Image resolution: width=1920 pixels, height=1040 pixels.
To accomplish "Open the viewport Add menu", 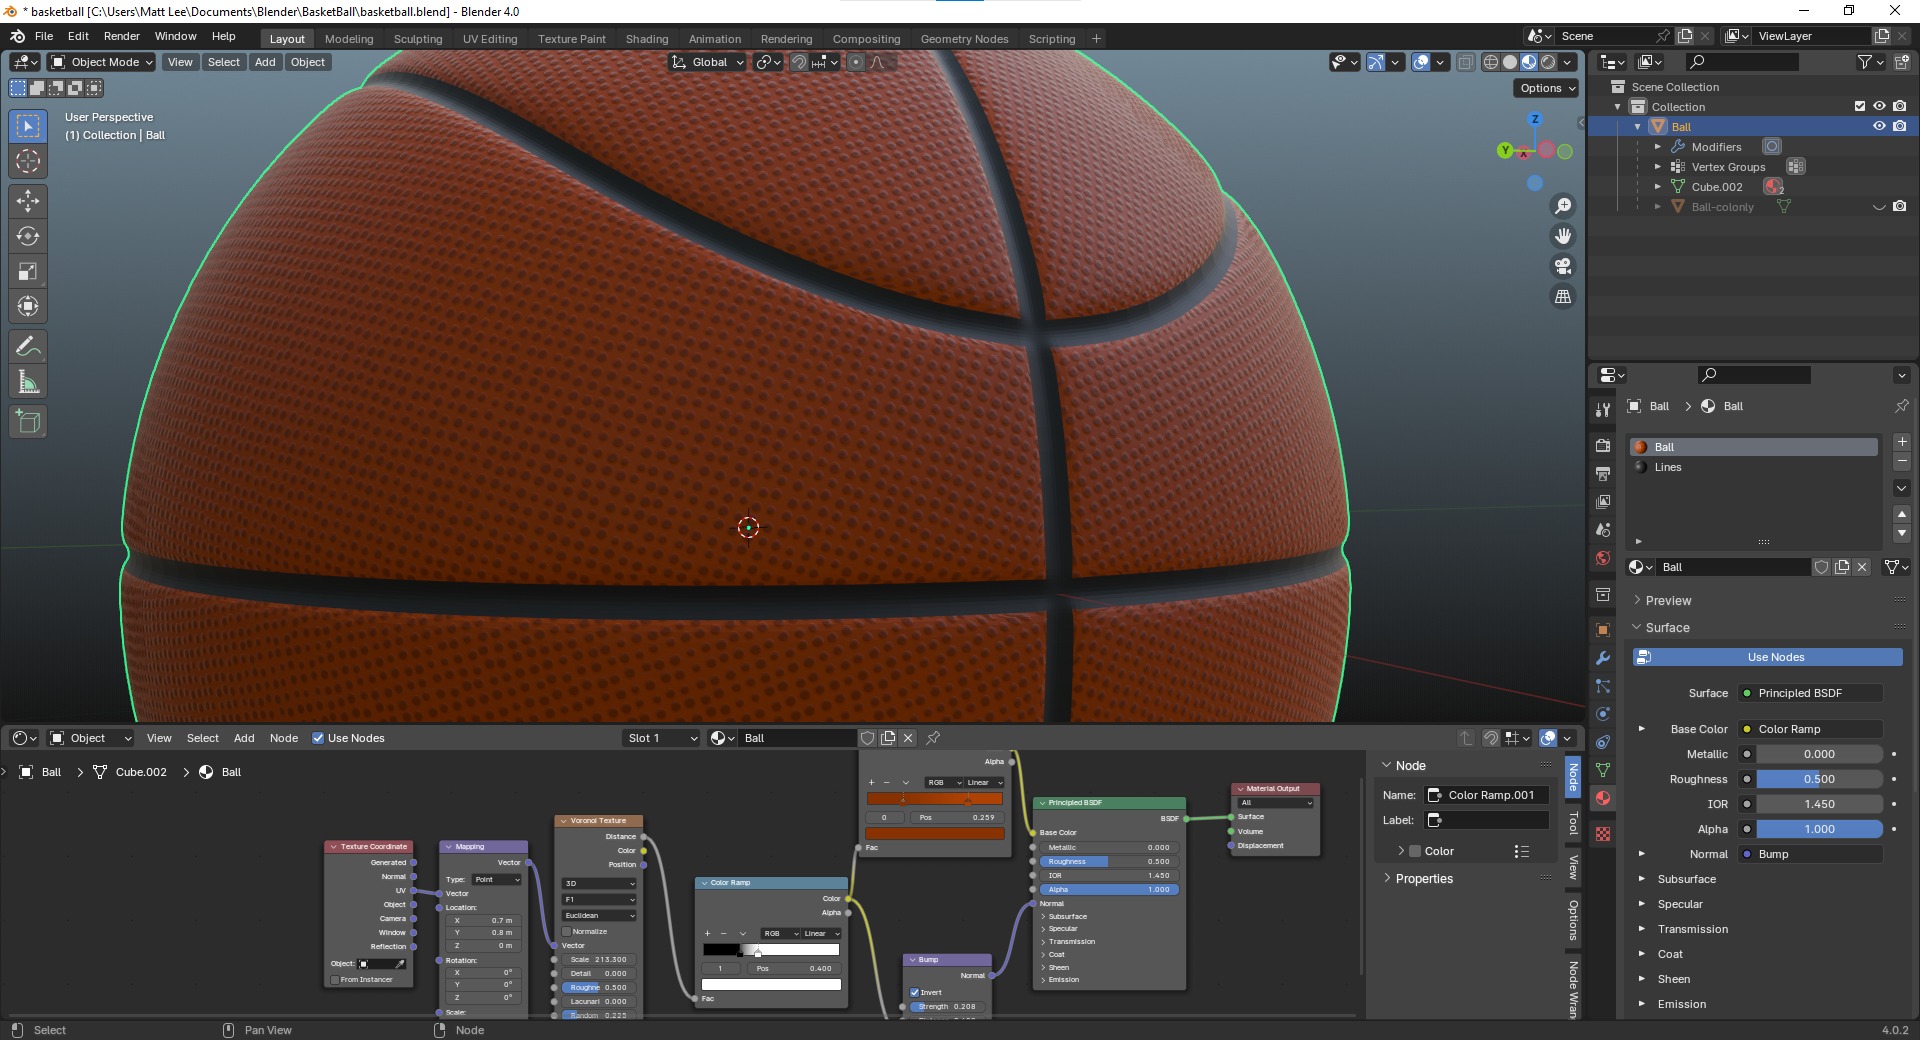I will tap(265, 62).
